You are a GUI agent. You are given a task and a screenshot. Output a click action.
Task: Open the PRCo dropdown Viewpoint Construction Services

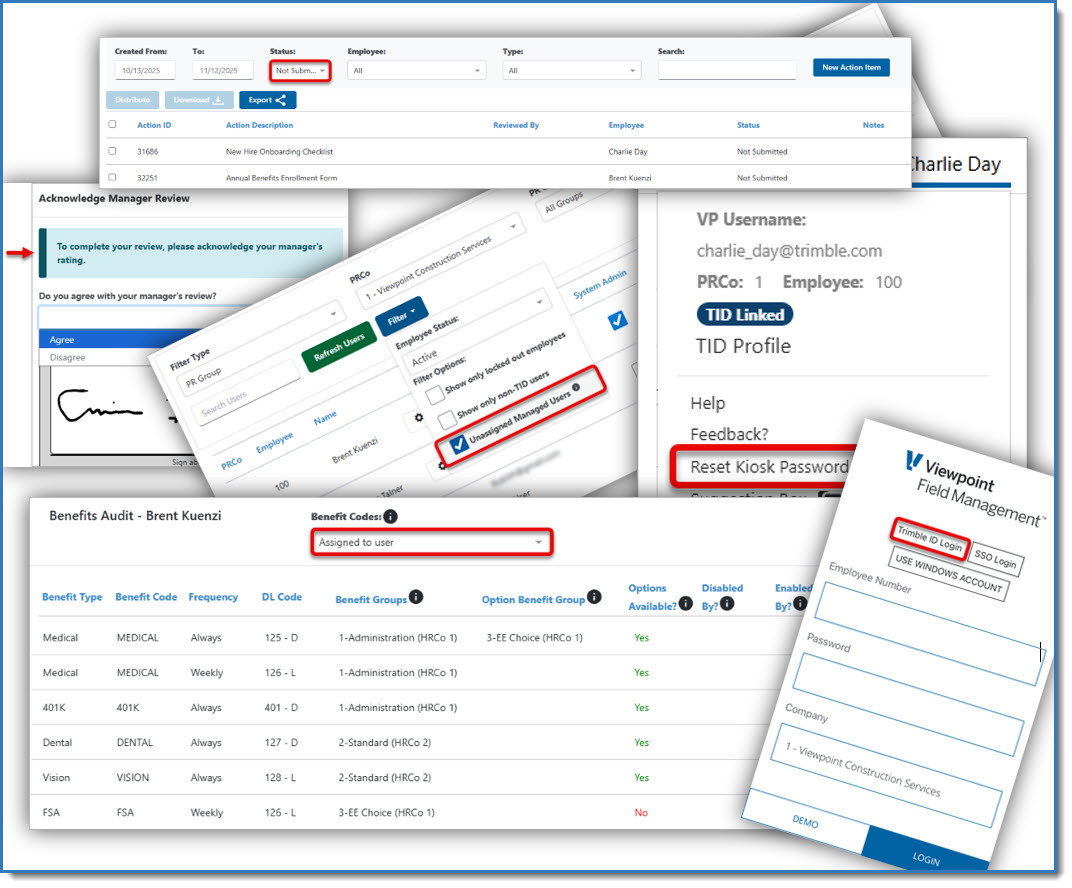(x=440, y=263)
